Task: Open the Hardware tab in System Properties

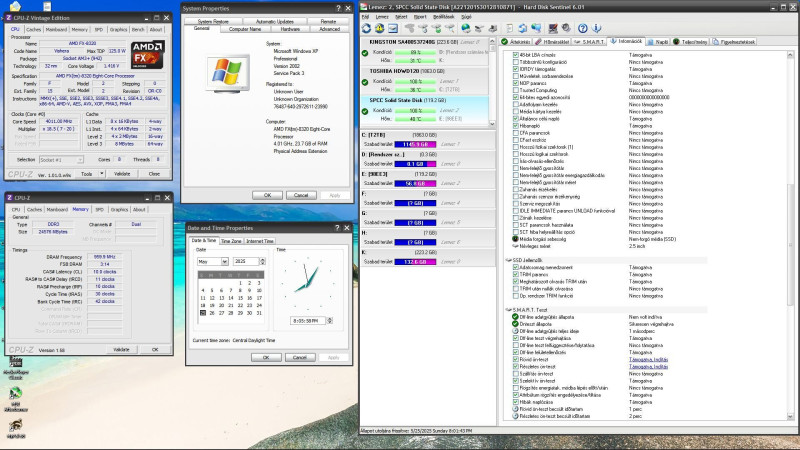Action: coord(290,29)
